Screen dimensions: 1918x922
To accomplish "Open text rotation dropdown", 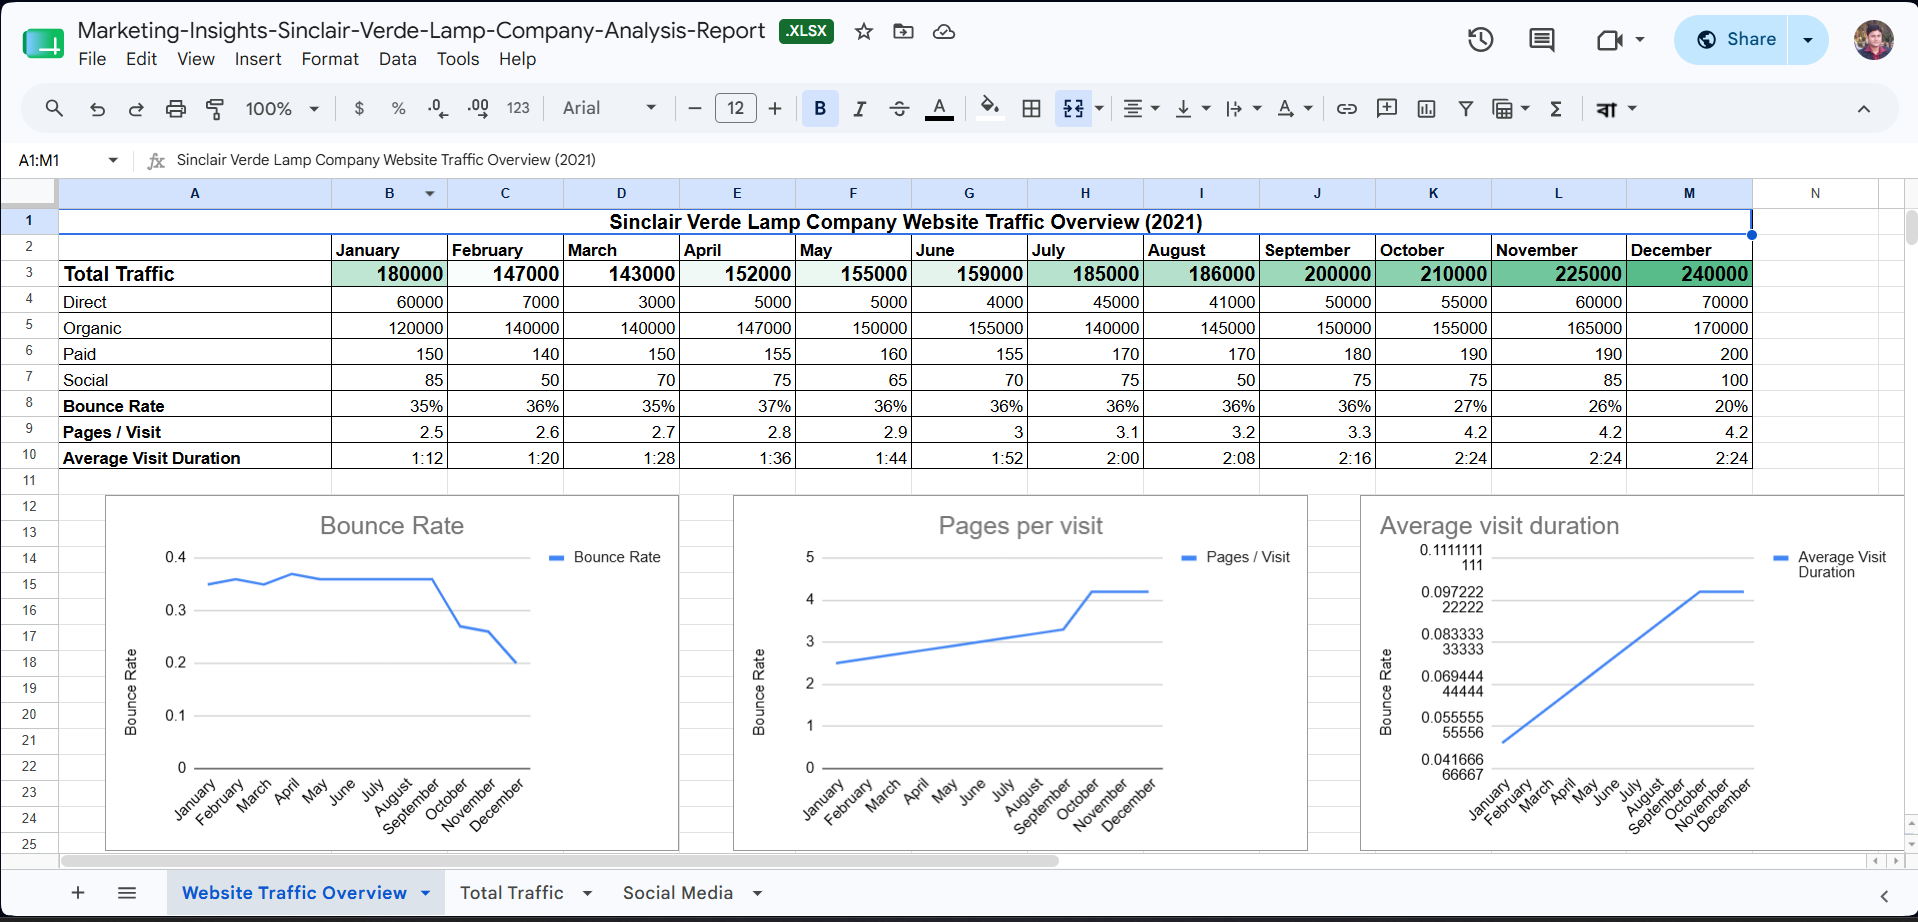I will 1295,108.
